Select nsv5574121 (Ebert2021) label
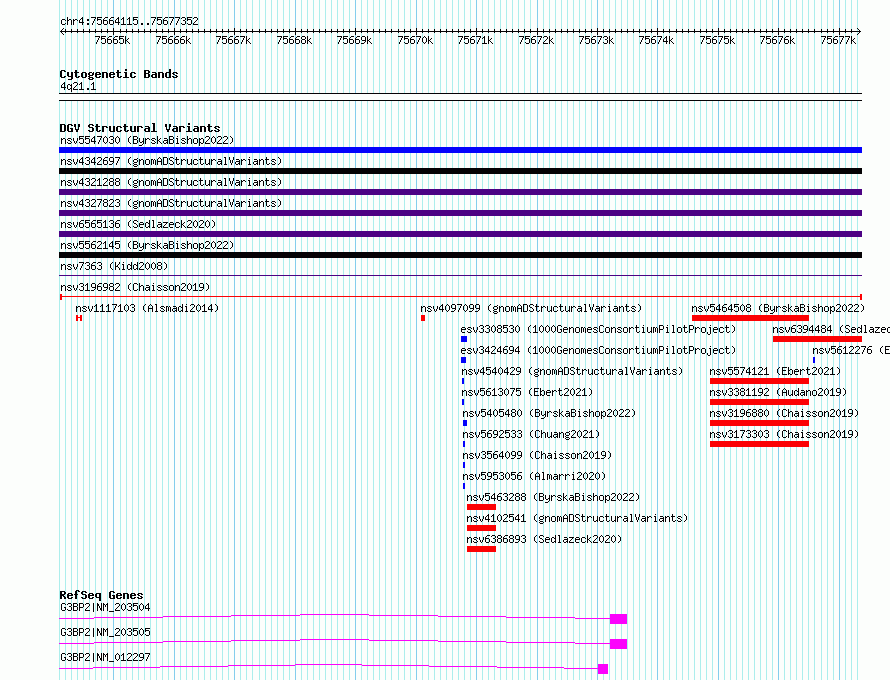 coord(775,371)
